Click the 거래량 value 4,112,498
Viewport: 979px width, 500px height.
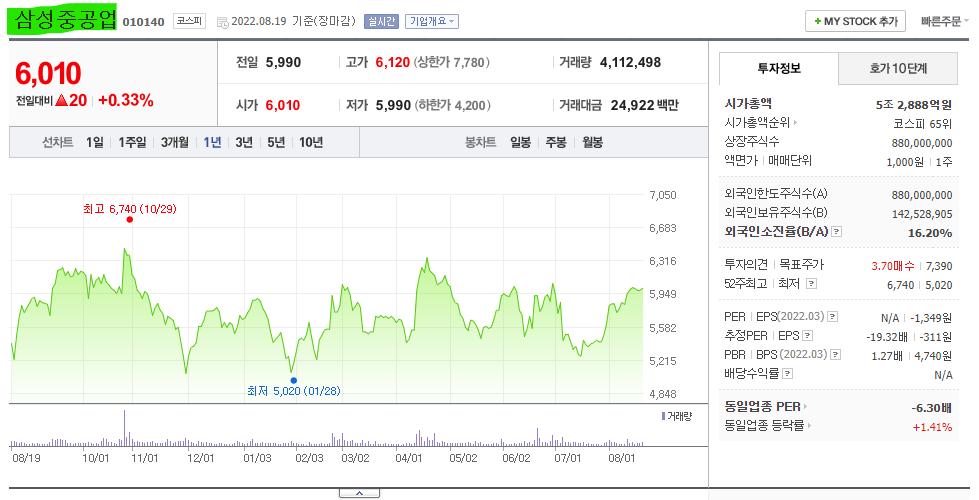pos(630,62)
